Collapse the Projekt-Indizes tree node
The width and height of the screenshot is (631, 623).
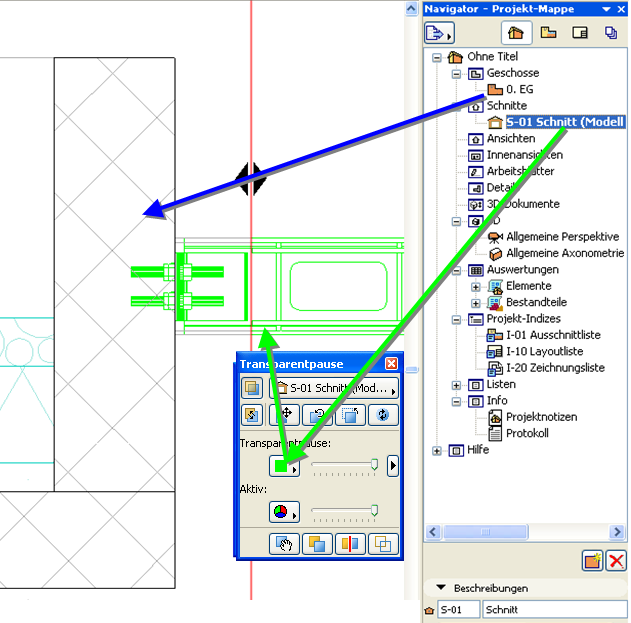[456, 320]
